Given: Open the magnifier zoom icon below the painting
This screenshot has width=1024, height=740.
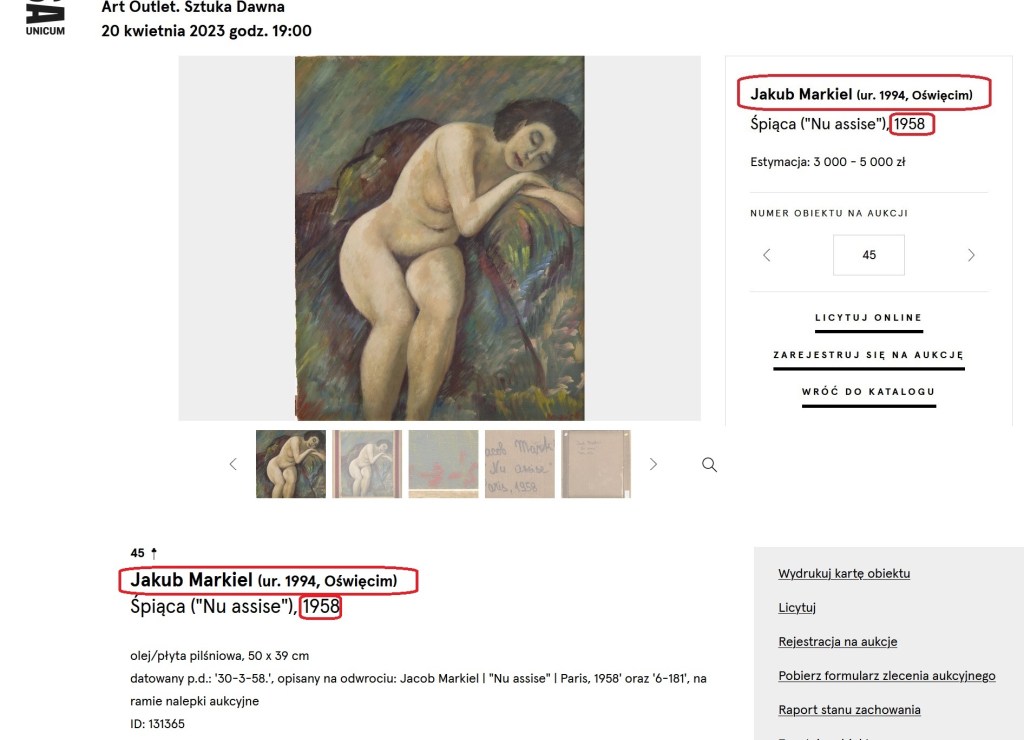Looking at the screenshot, I should point(709,464).
